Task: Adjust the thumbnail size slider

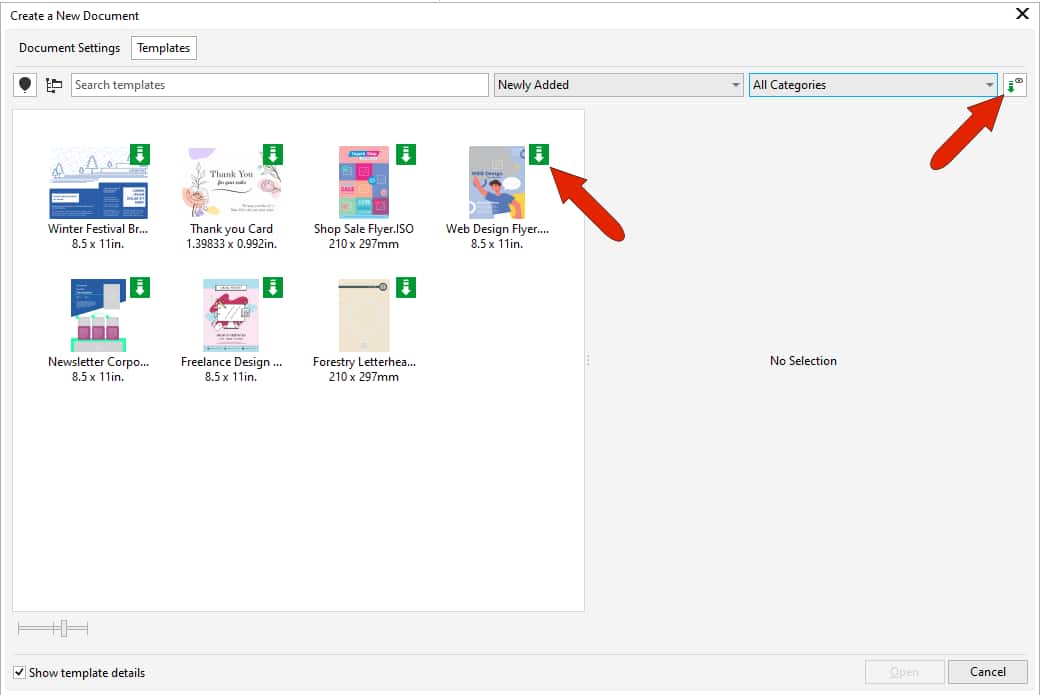Action: (62, 627)
